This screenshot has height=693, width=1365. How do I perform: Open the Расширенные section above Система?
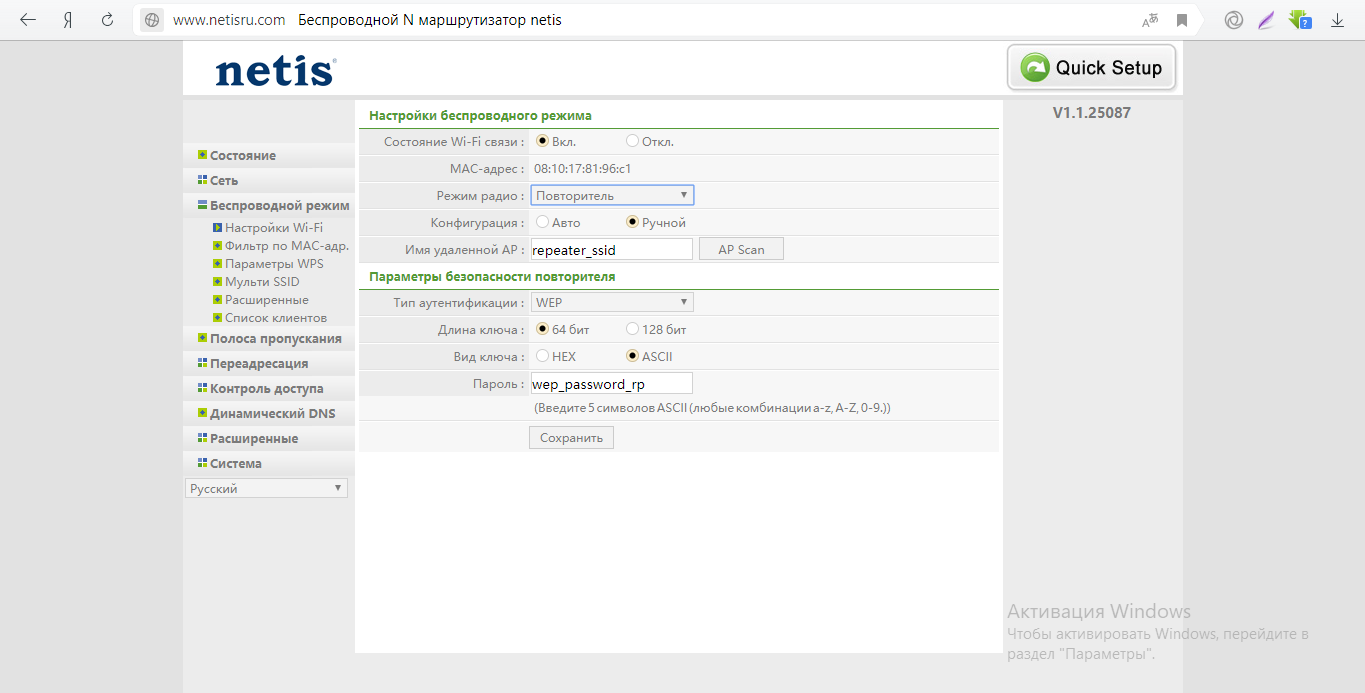click(x=254, y=438)
